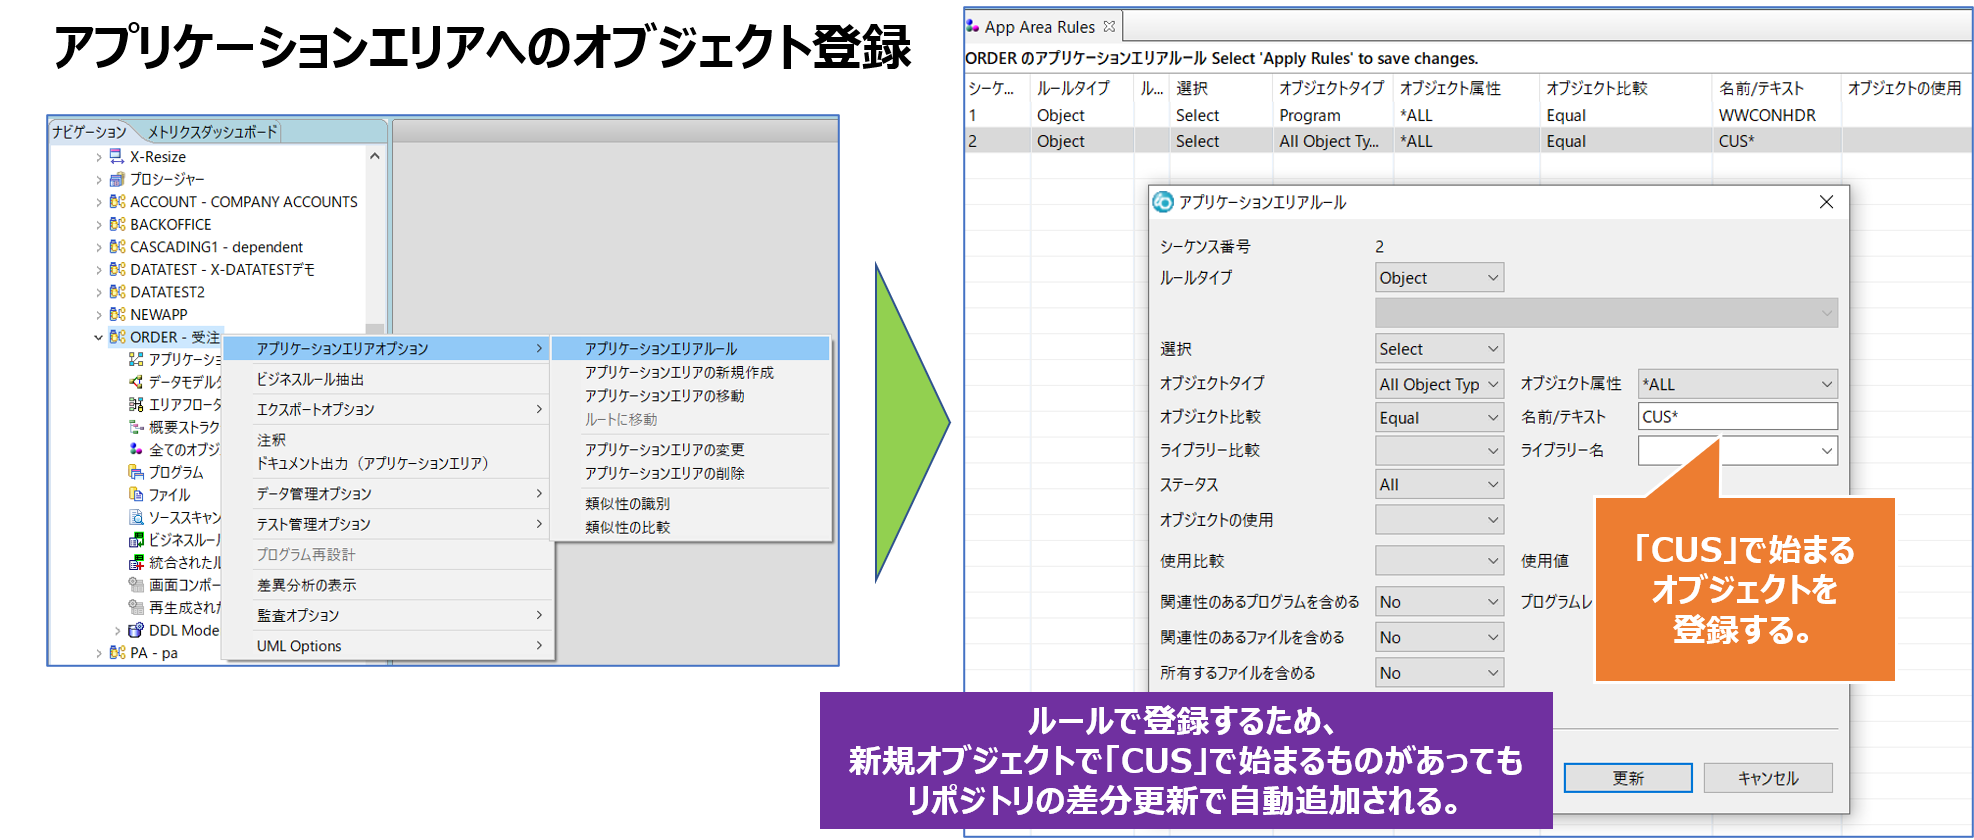Click the 再生成された node icon
1974x840 pixels.
click(x=136, y=607)
